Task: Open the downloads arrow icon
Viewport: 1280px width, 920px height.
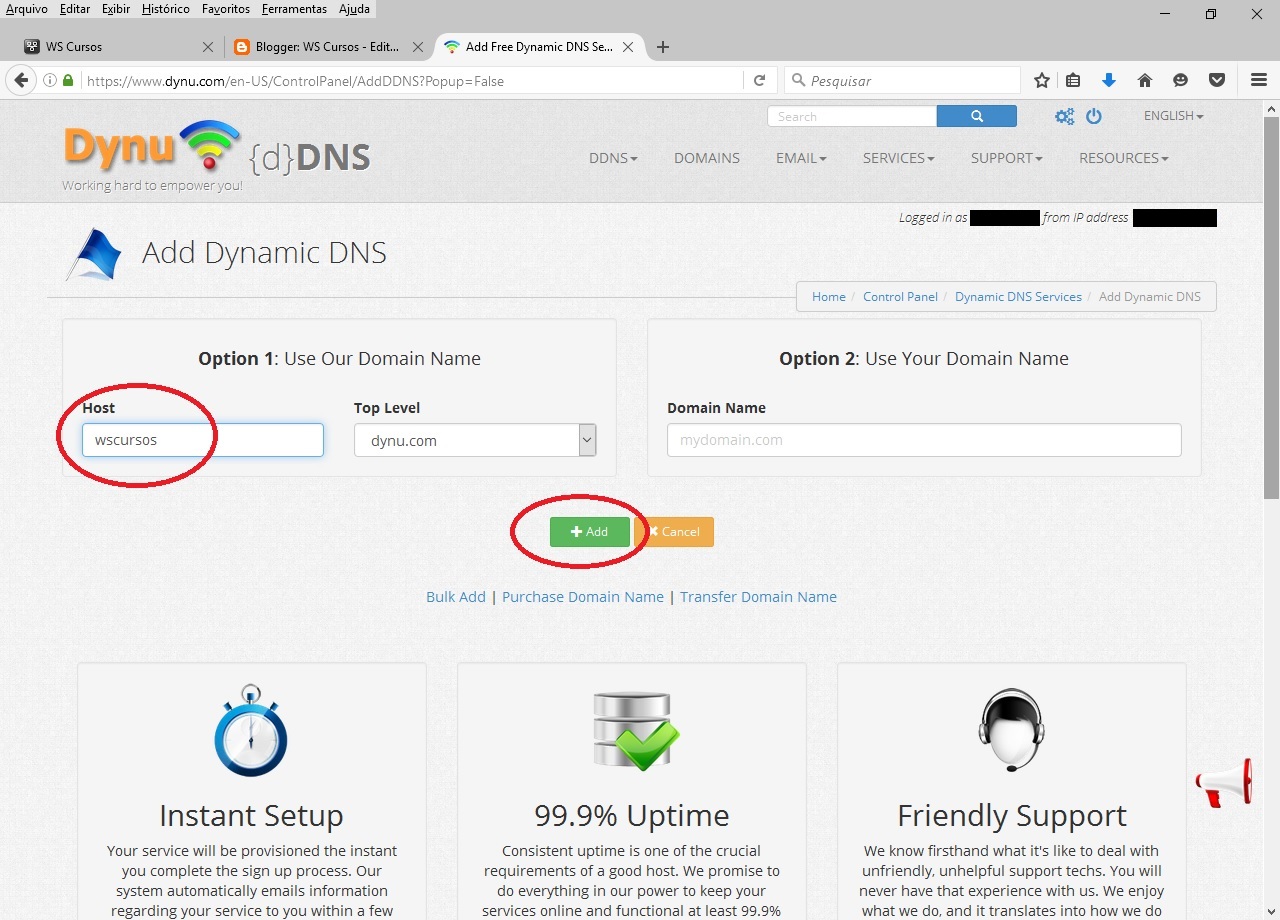Action: [1108, 80]
